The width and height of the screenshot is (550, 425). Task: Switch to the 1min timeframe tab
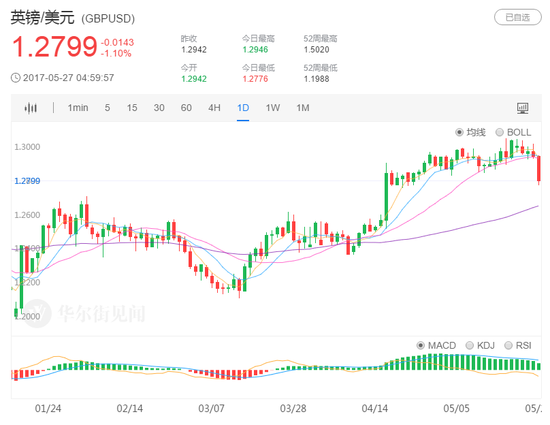(78, 108)
